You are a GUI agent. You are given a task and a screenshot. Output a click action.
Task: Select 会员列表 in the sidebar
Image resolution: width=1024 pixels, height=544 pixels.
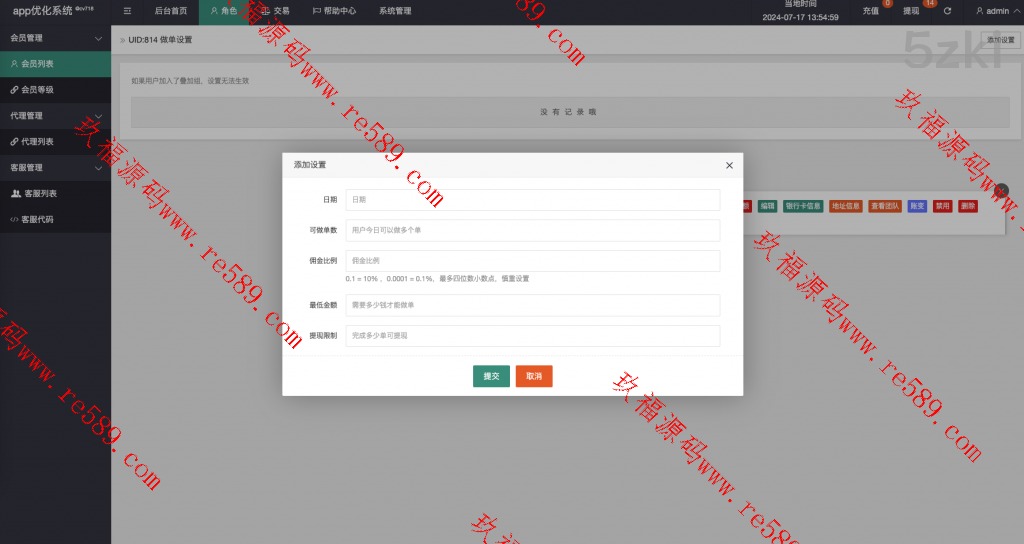[x=56, y=64]
